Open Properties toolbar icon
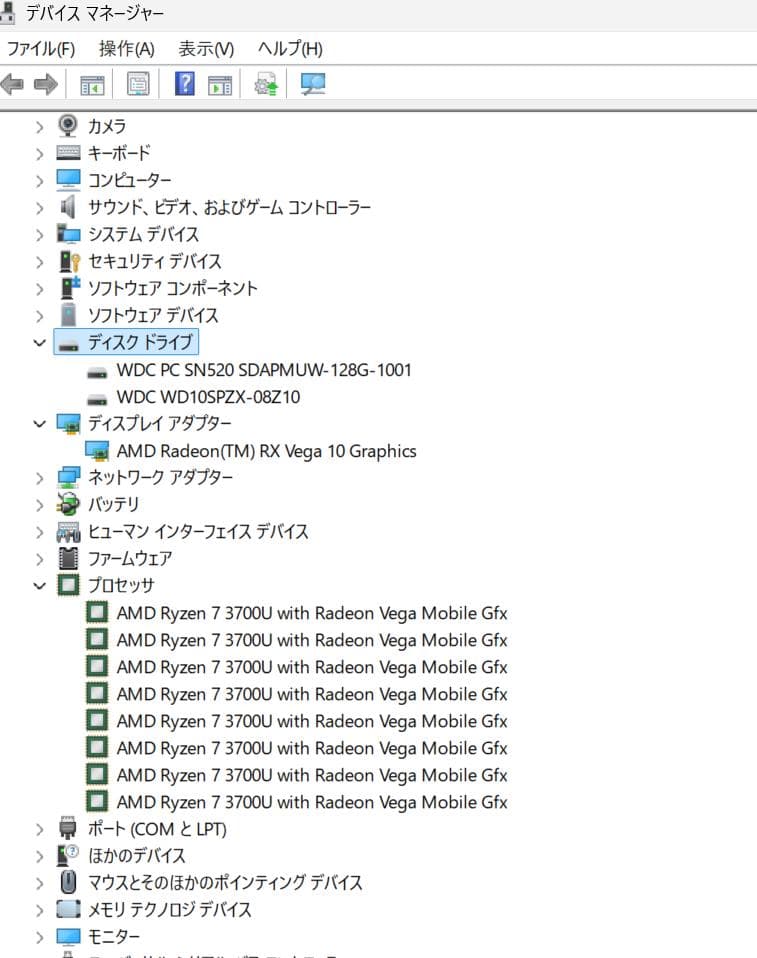The image size is (757, 958). [x=138, y=84]
